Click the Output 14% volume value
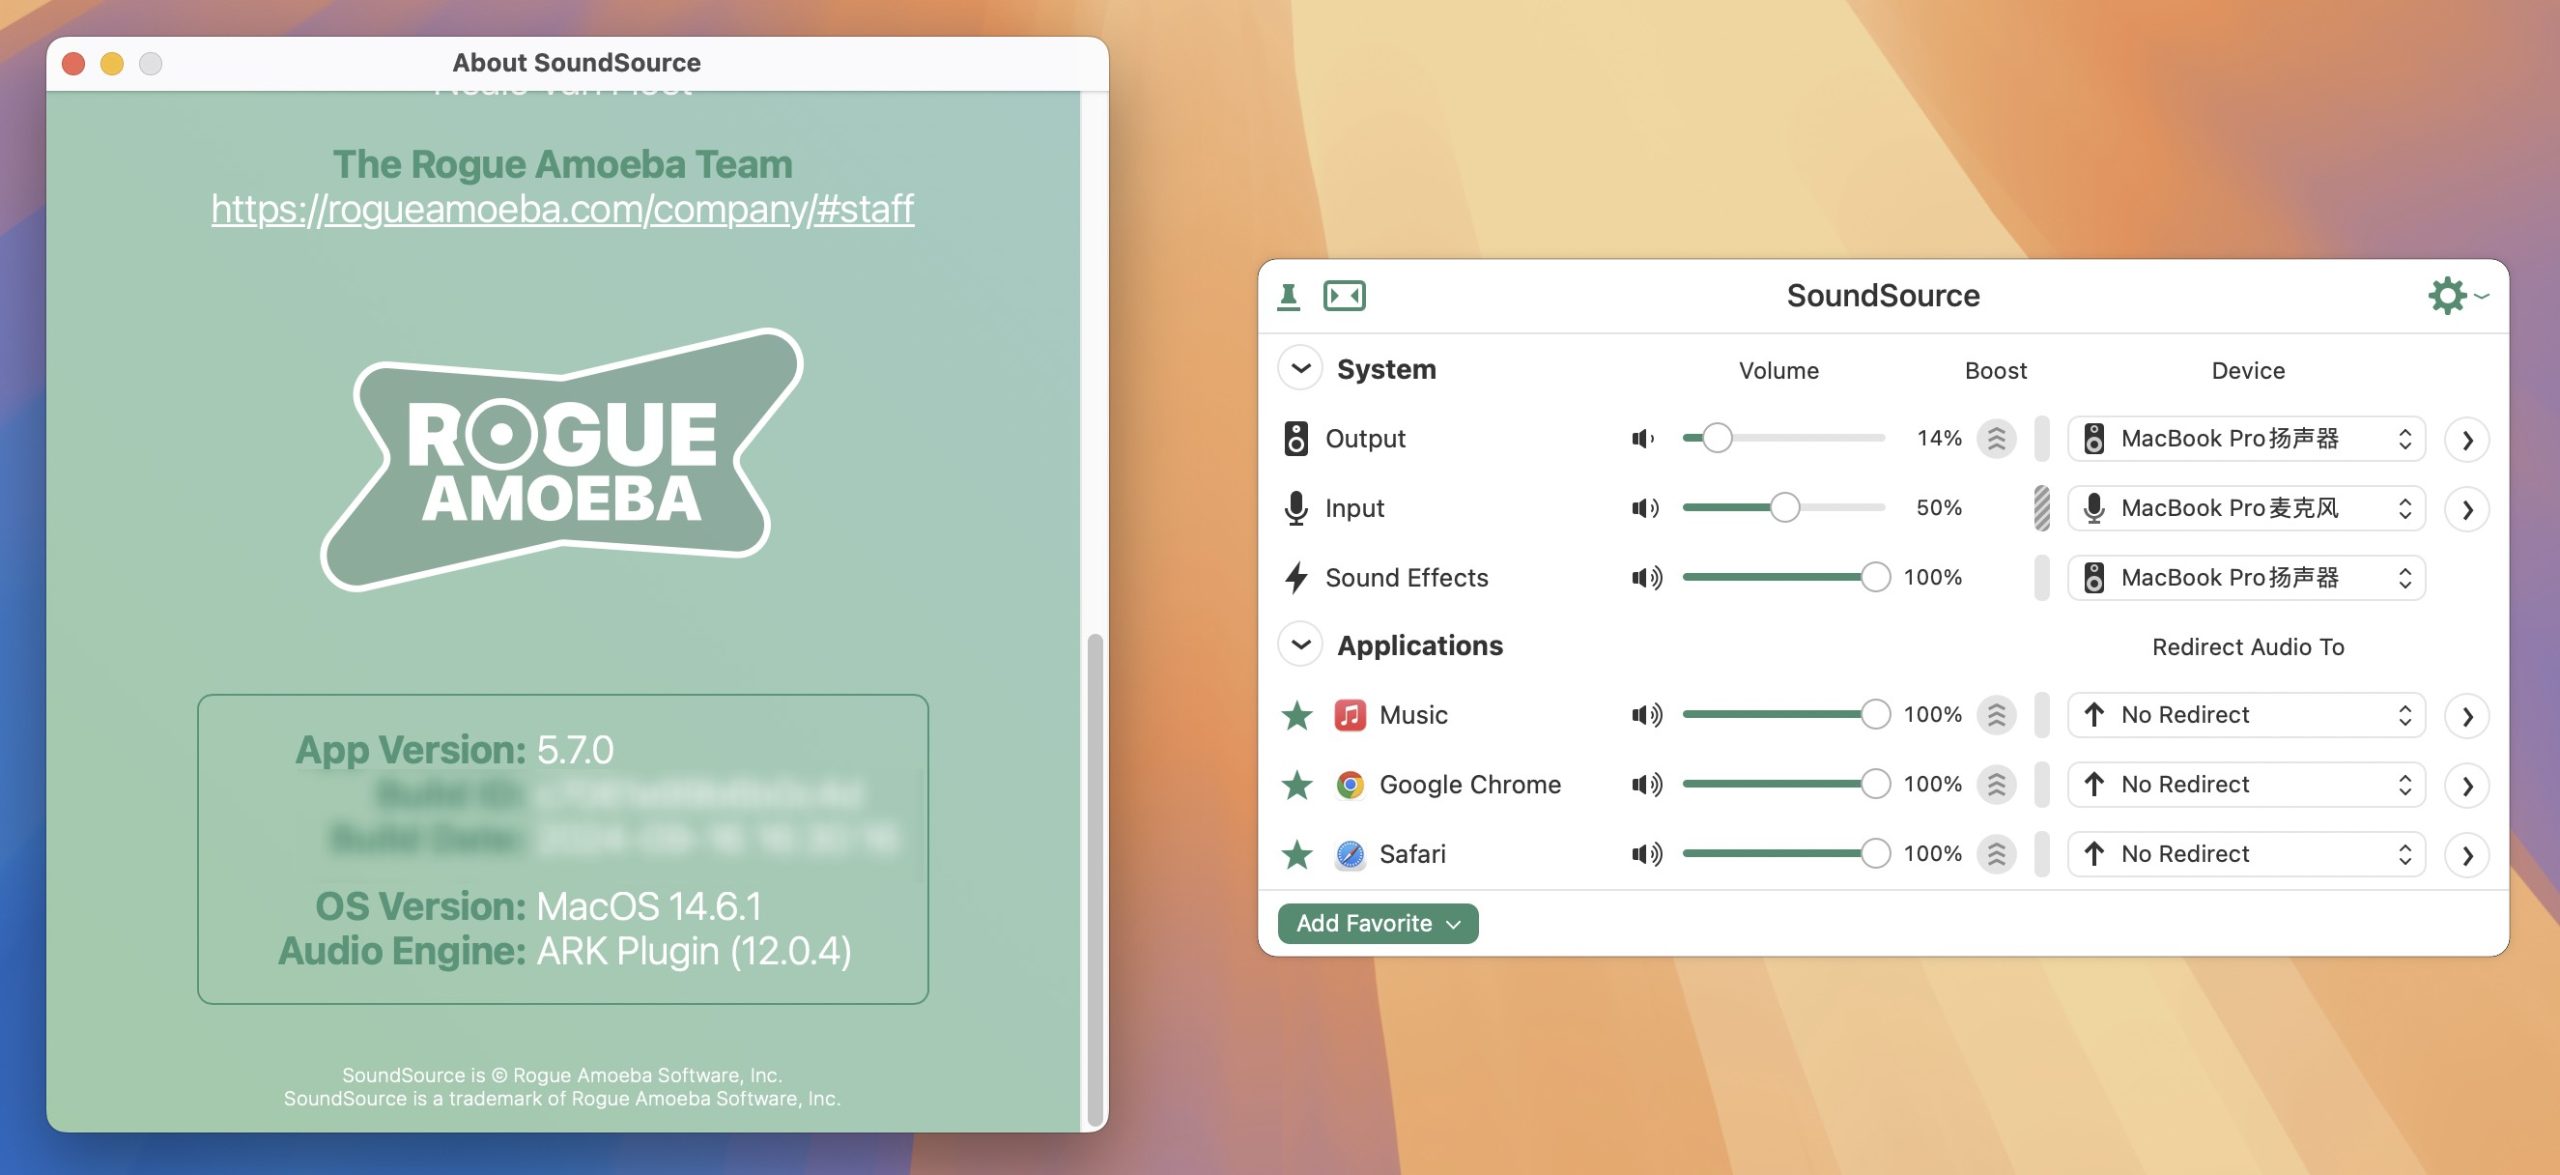The width and height of the screenshot is (2560, 1175). 1938,438
